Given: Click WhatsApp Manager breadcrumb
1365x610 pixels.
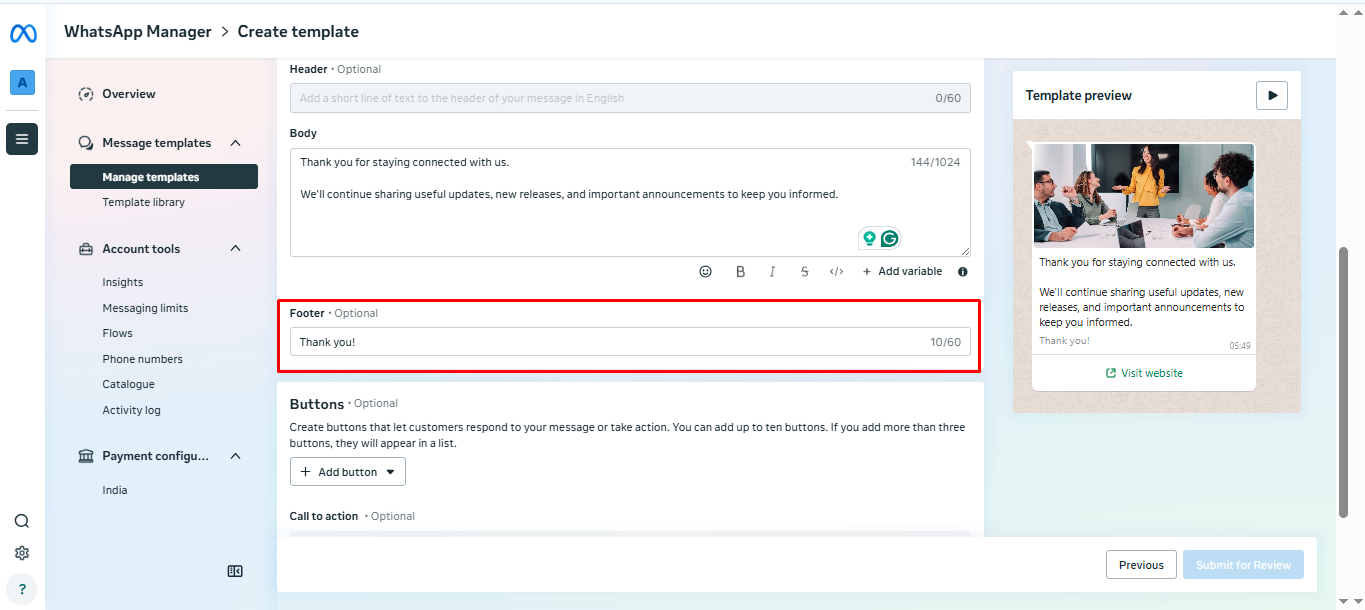Looking at the screenshot, I should click(x=138, y=31).
